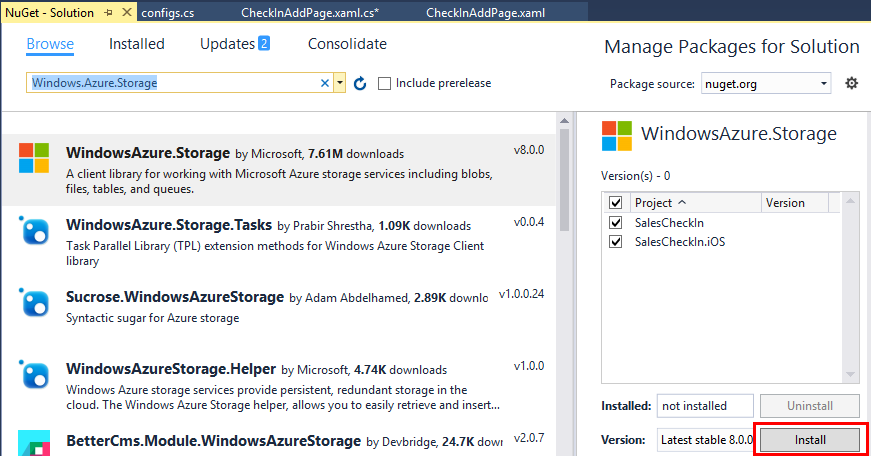
Task: Uncheck the SalesCheckIn project checkbox
Action: [x=615, y=223]
